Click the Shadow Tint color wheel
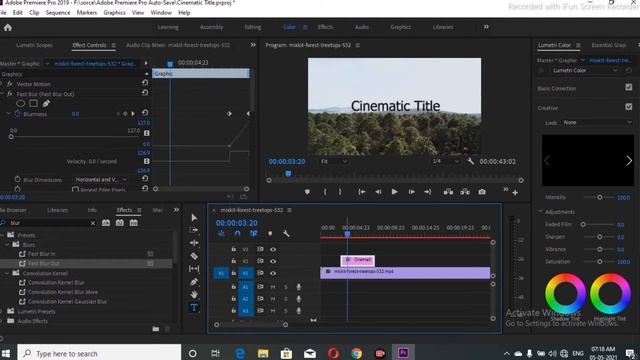The image size is (640, 360). pos(565,293)
